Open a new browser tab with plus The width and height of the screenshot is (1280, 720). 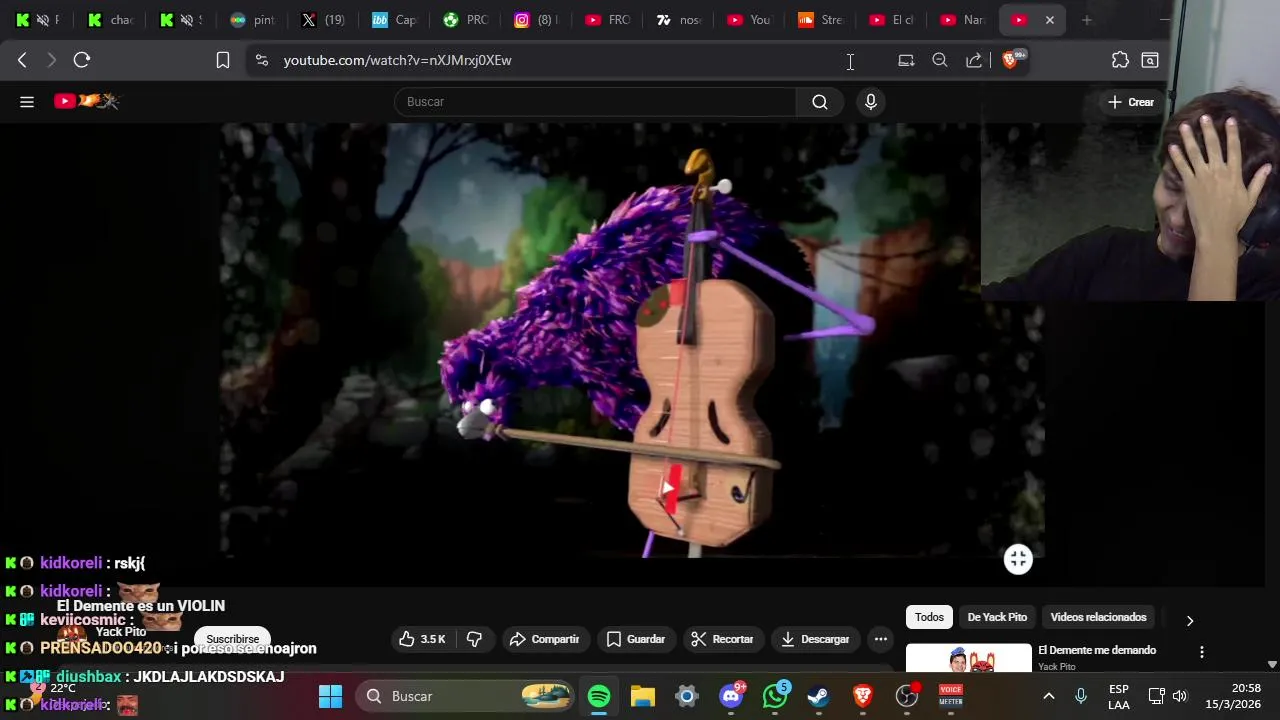point(1087,20)
